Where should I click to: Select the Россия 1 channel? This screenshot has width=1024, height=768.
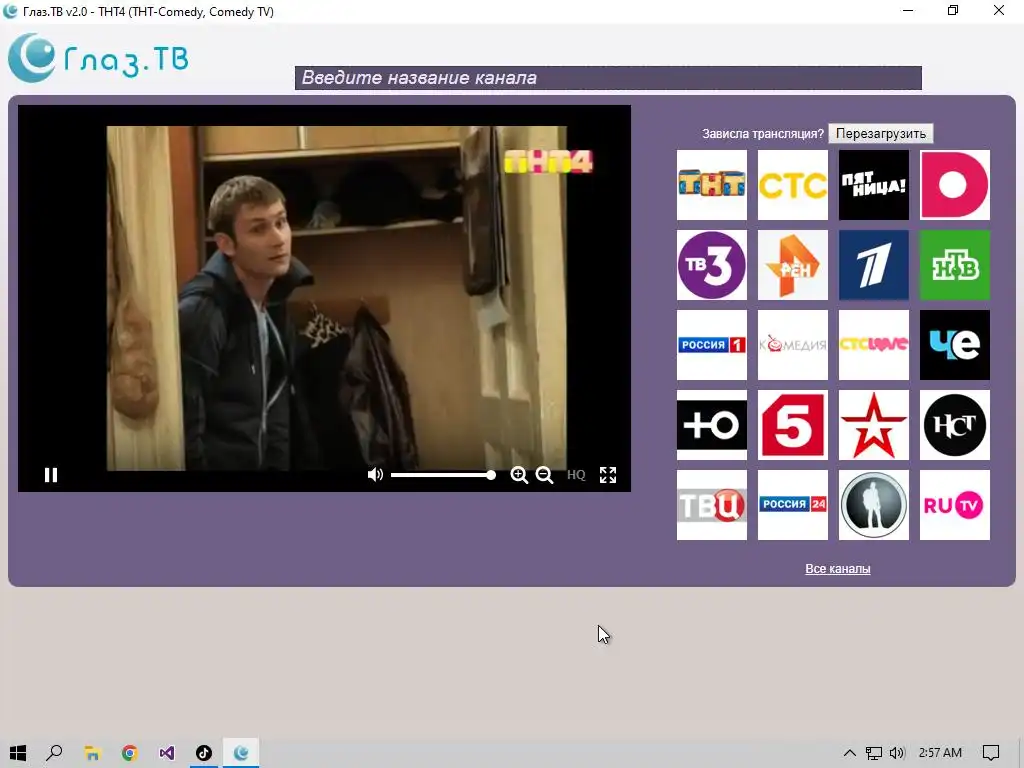tap(711, 345)
